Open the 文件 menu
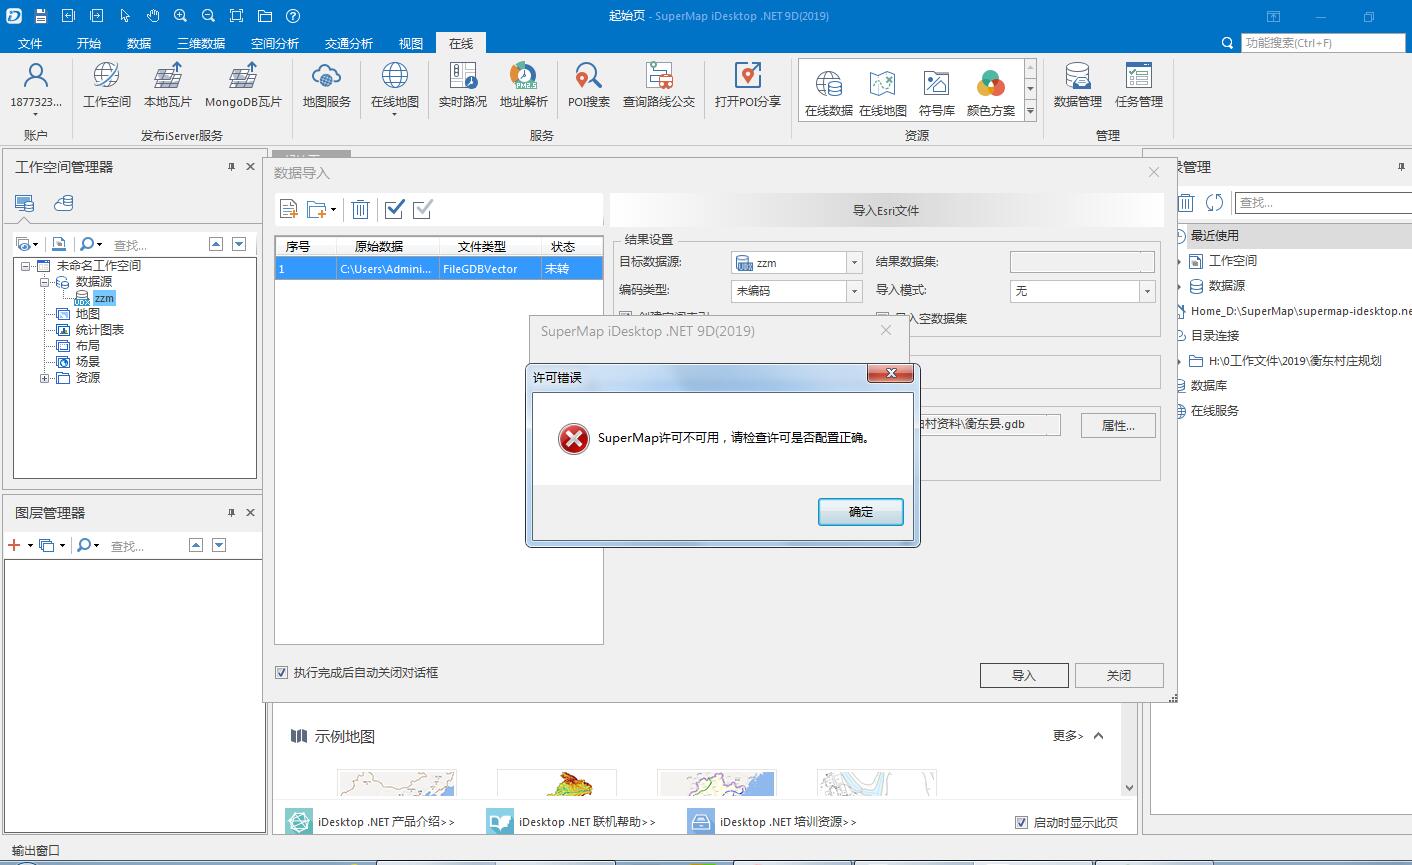This screenshot has height=865, width=1412. point(31,43)
